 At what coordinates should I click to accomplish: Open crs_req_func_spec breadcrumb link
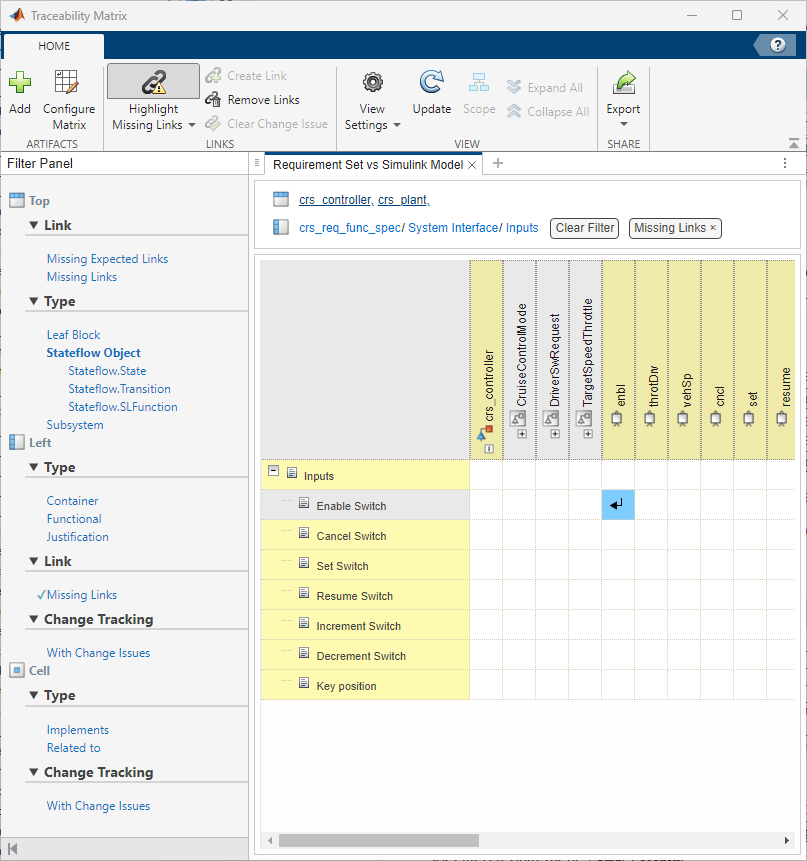pyautogui.click(x=350, y=228)
